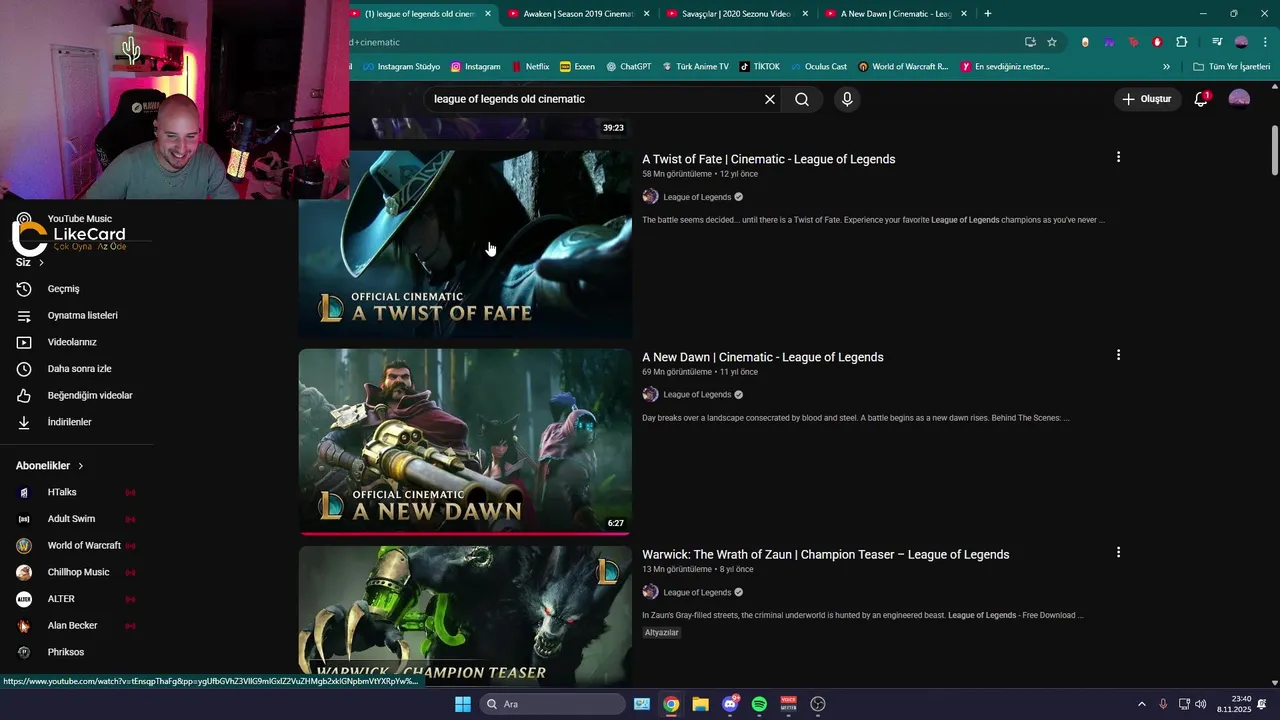
Task: Open Tüm Yer İşaretleri bookmarks folder
Action: click(x=1231, y=67)
